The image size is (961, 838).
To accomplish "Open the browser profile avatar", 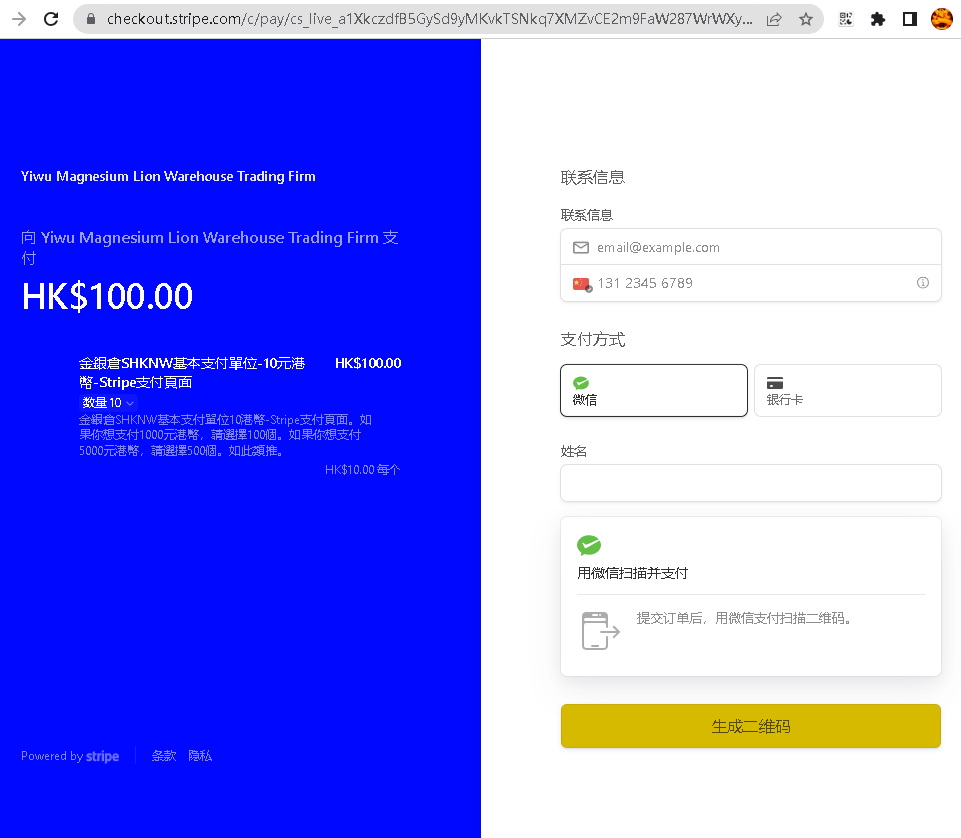I will (x=942, y=19).
